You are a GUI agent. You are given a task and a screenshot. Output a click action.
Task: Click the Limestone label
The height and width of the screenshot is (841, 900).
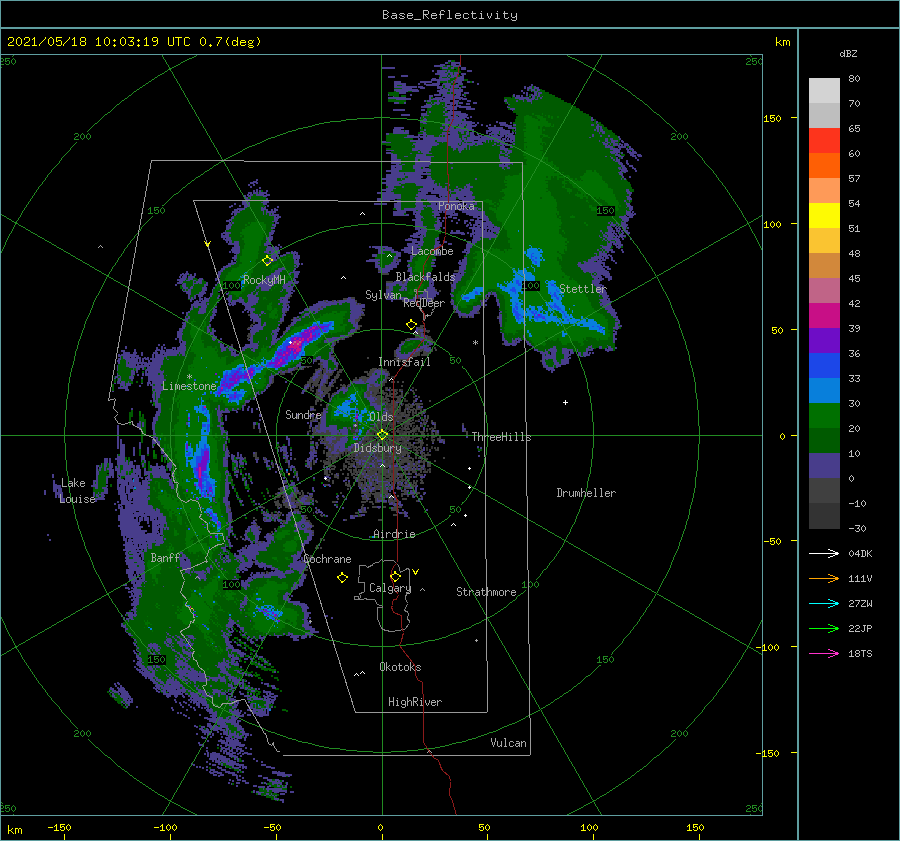(189, 386)
